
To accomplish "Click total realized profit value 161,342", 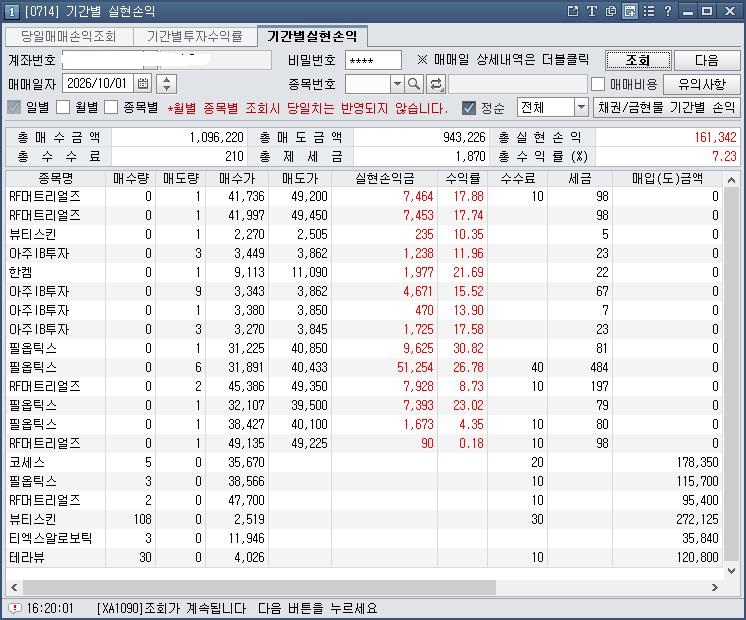I will pos(715,138).
